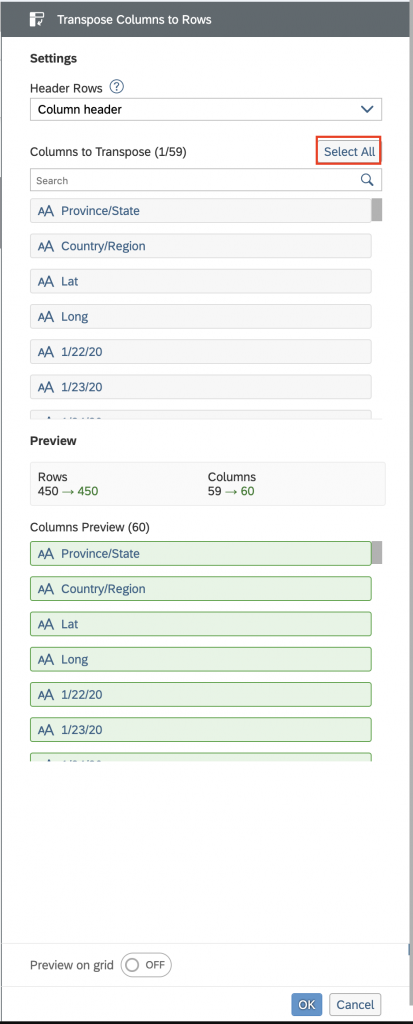413x1024 pixels.
Task: Click the Header Rows help question-mark icon
Action: point(117,86)
